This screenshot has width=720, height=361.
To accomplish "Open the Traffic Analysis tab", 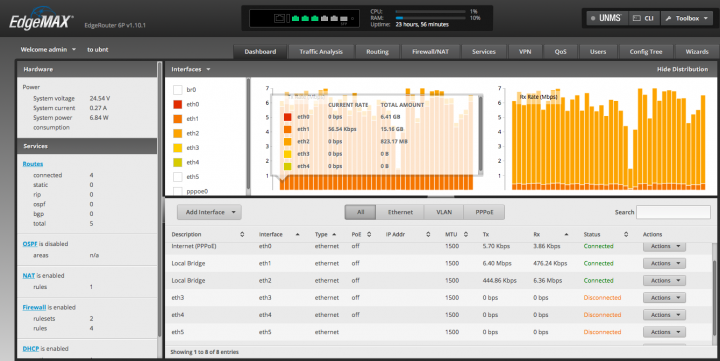I will tap(321, 52).
